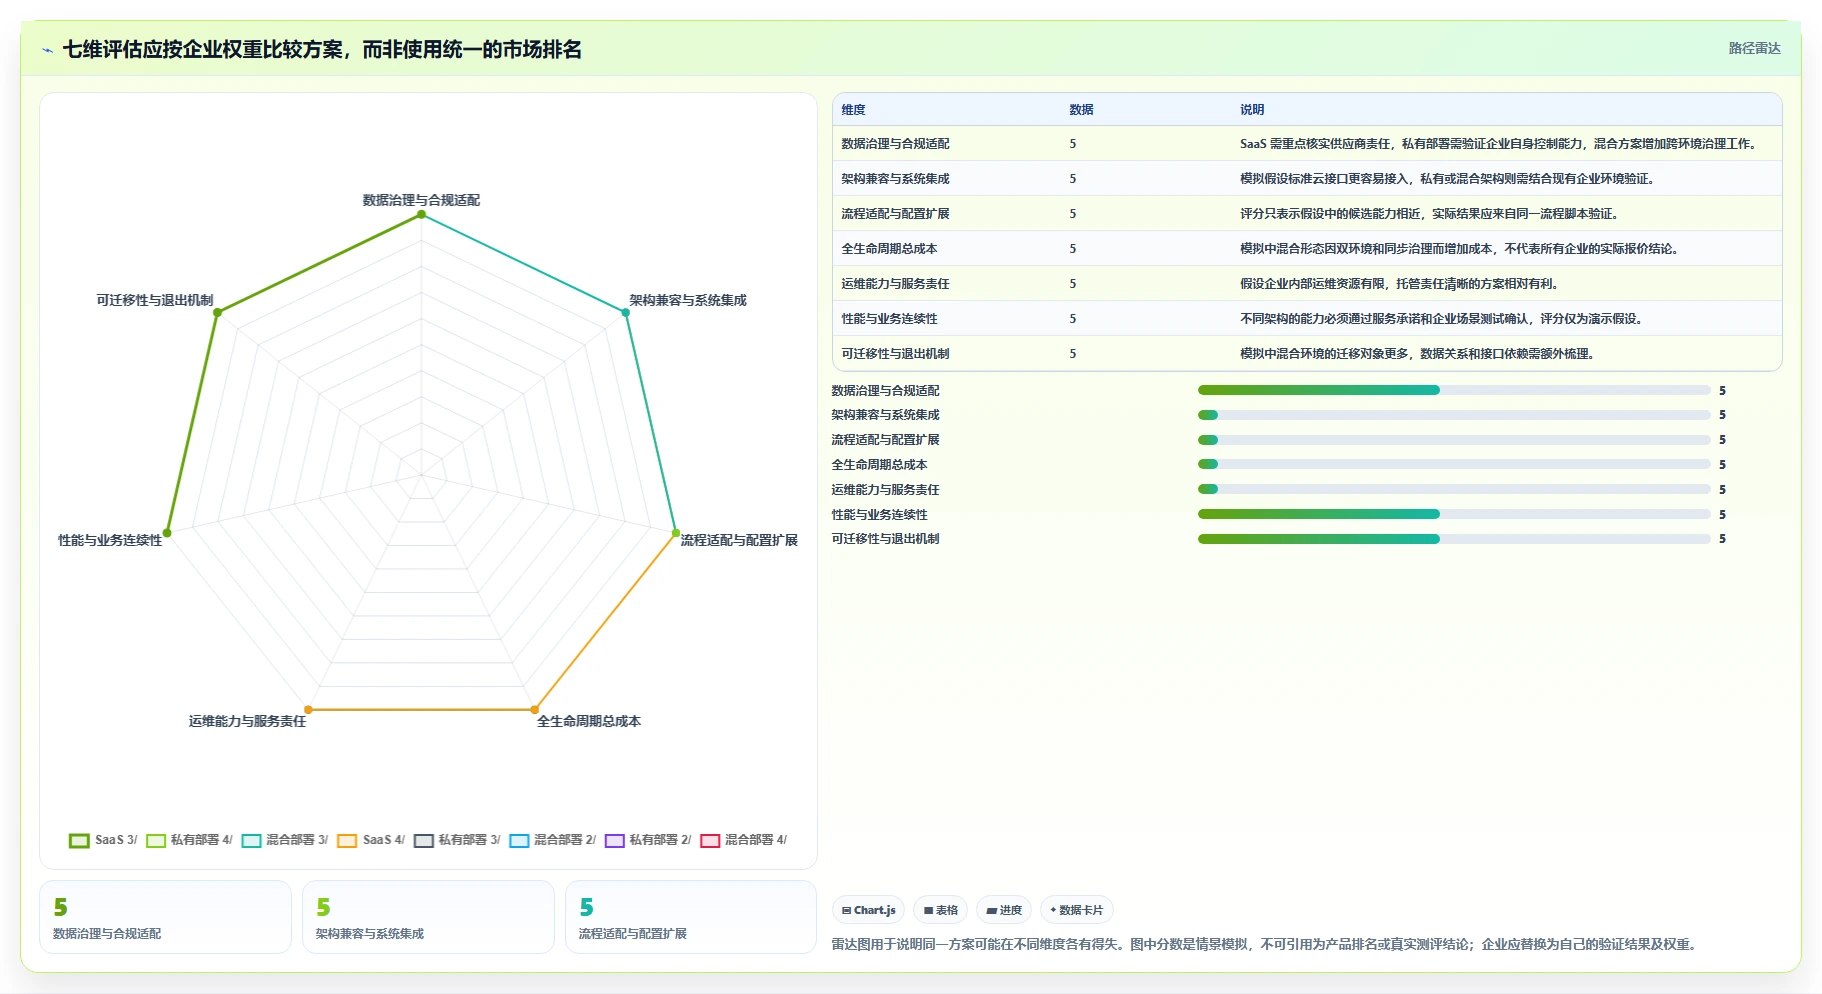This screenshot has height=994, width=1822.
Task: Click the 评分只表示假设中的候选能力相近 description cell
Action: [1430, 214]
